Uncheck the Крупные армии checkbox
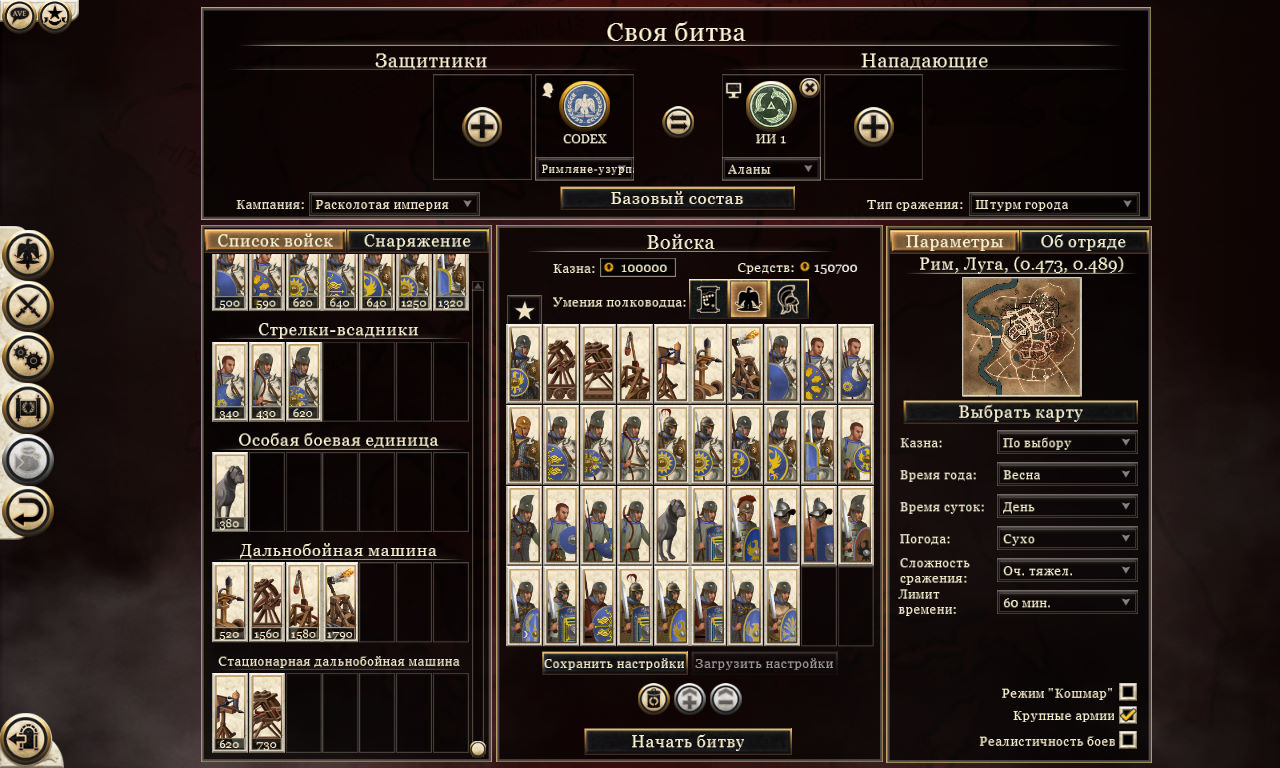Image resolution: width=1280 pixels, height=768 pixels. [1128, 715]
